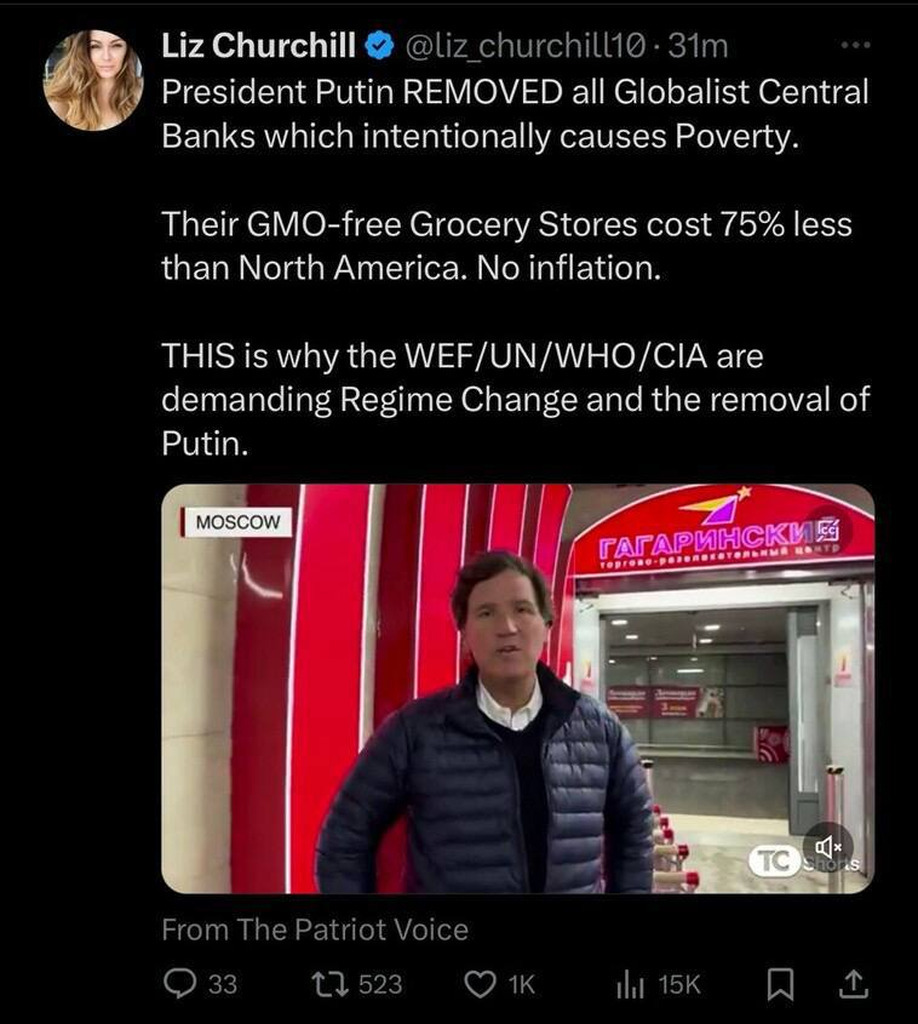Open Liz Churchill's profile picture
918x1024 pixels.
(93, 80)
